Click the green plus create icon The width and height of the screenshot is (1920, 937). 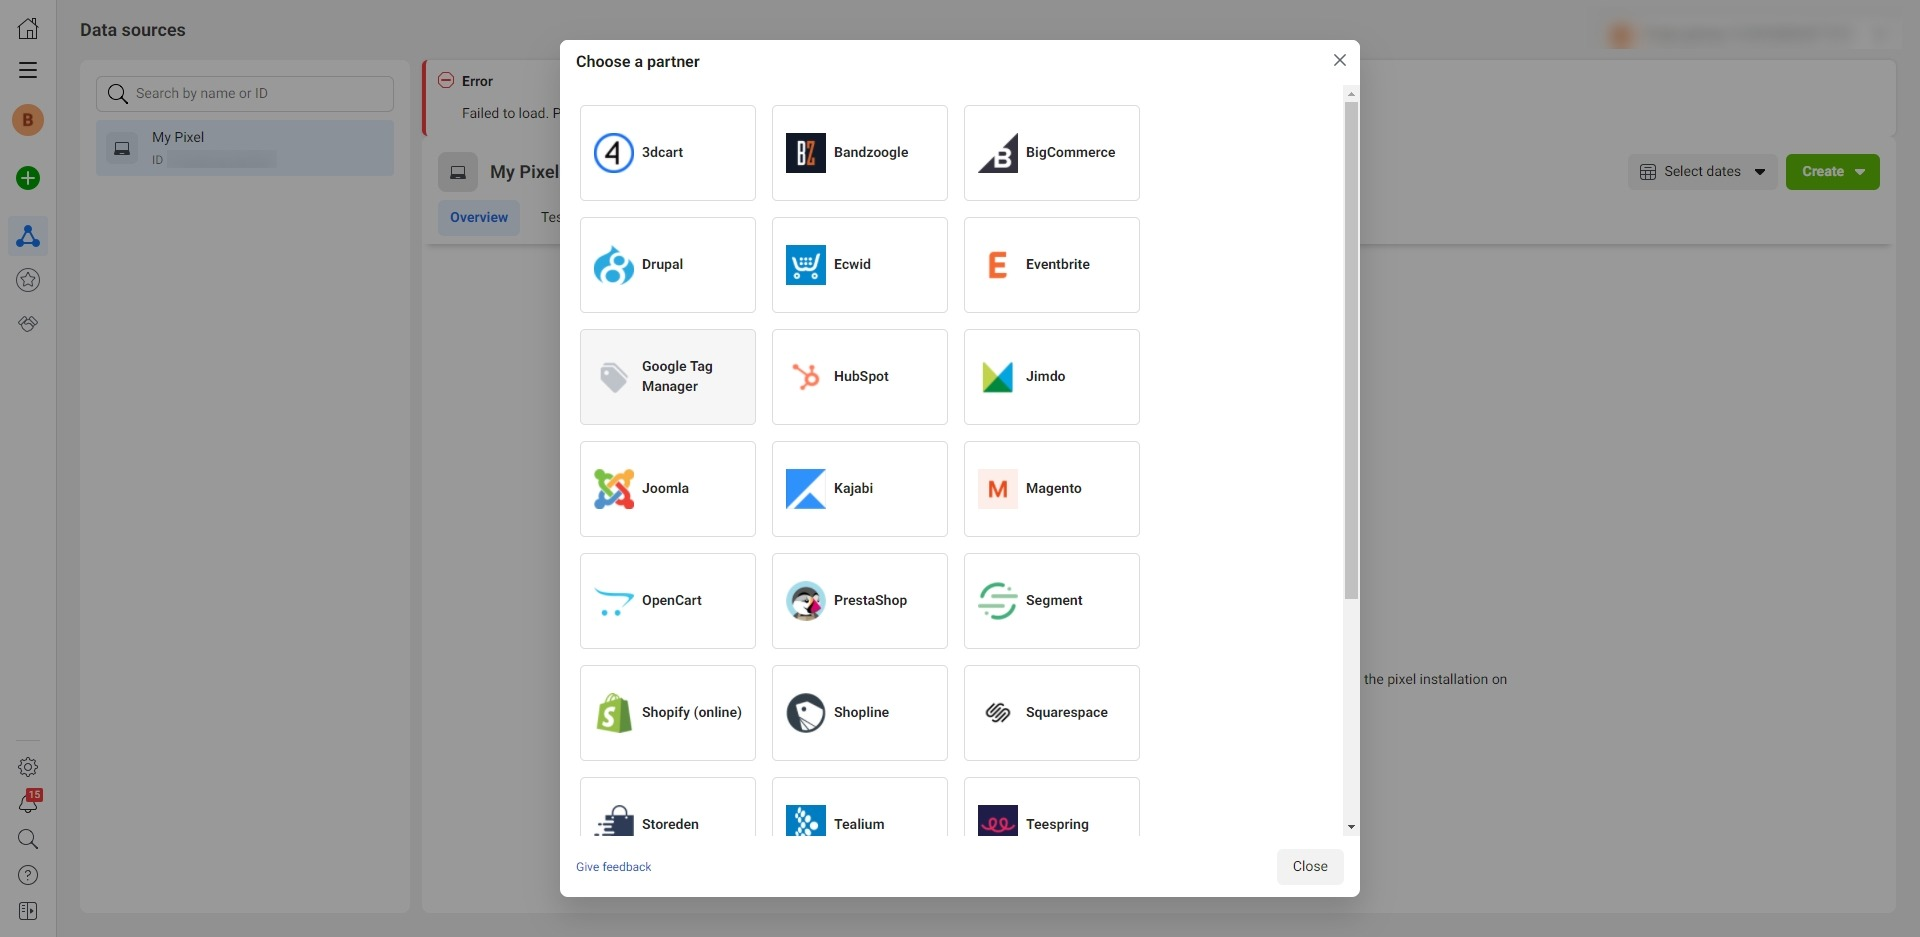(28, 178)
